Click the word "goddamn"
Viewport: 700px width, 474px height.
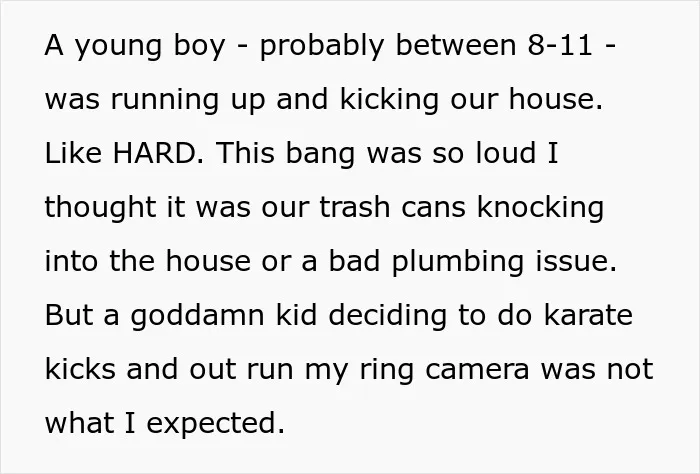click(197, 316)
